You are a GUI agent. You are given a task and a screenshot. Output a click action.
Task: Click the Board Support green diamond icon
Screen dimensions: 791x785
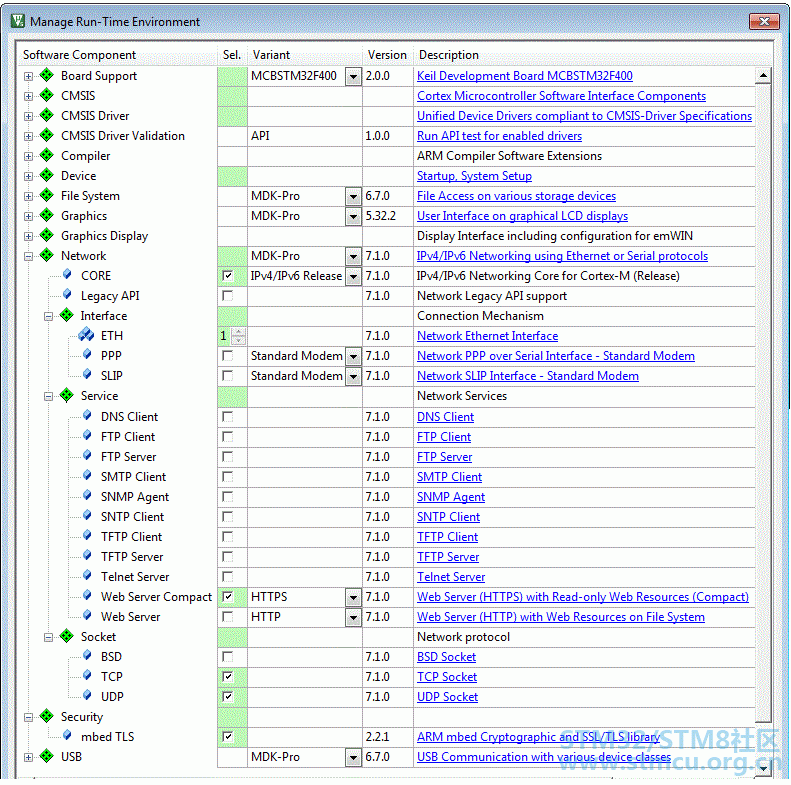pos(47,75)
